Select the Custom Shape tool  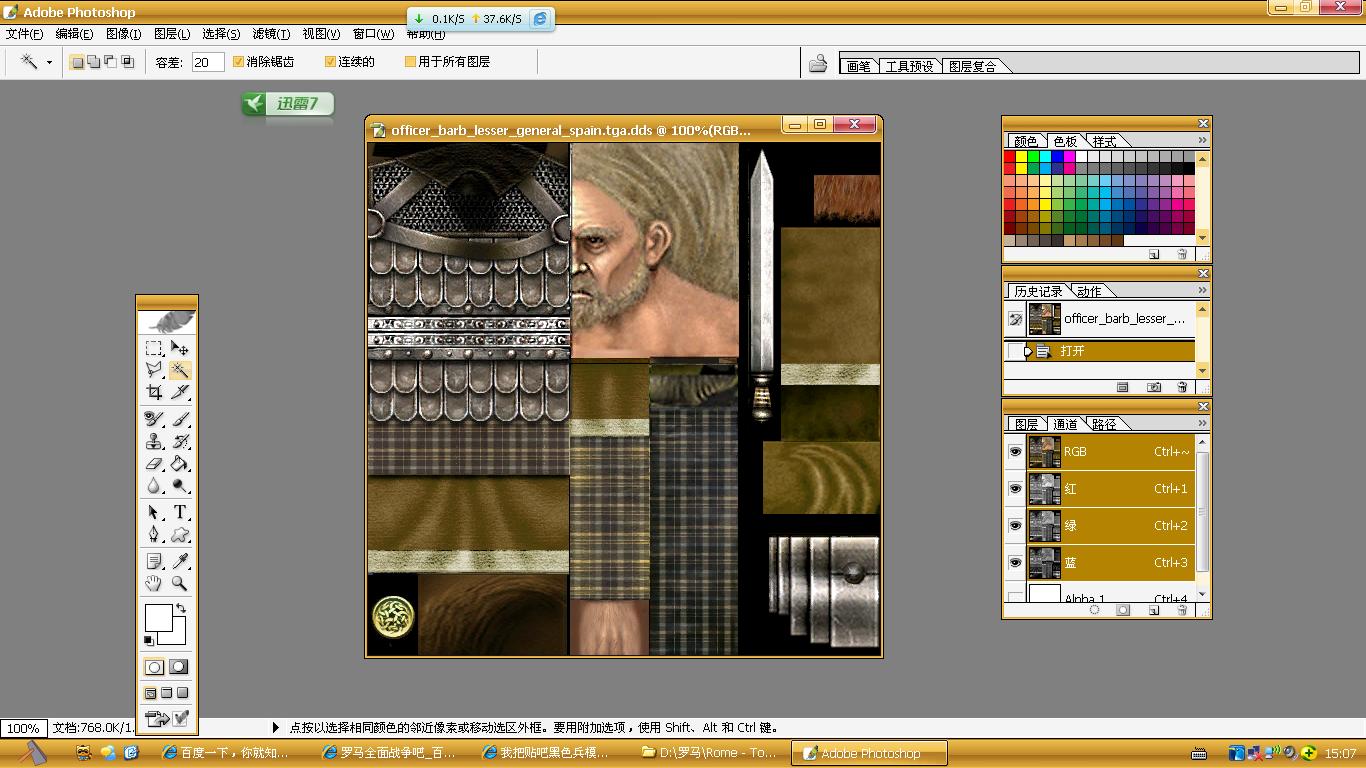coord(180,534)
